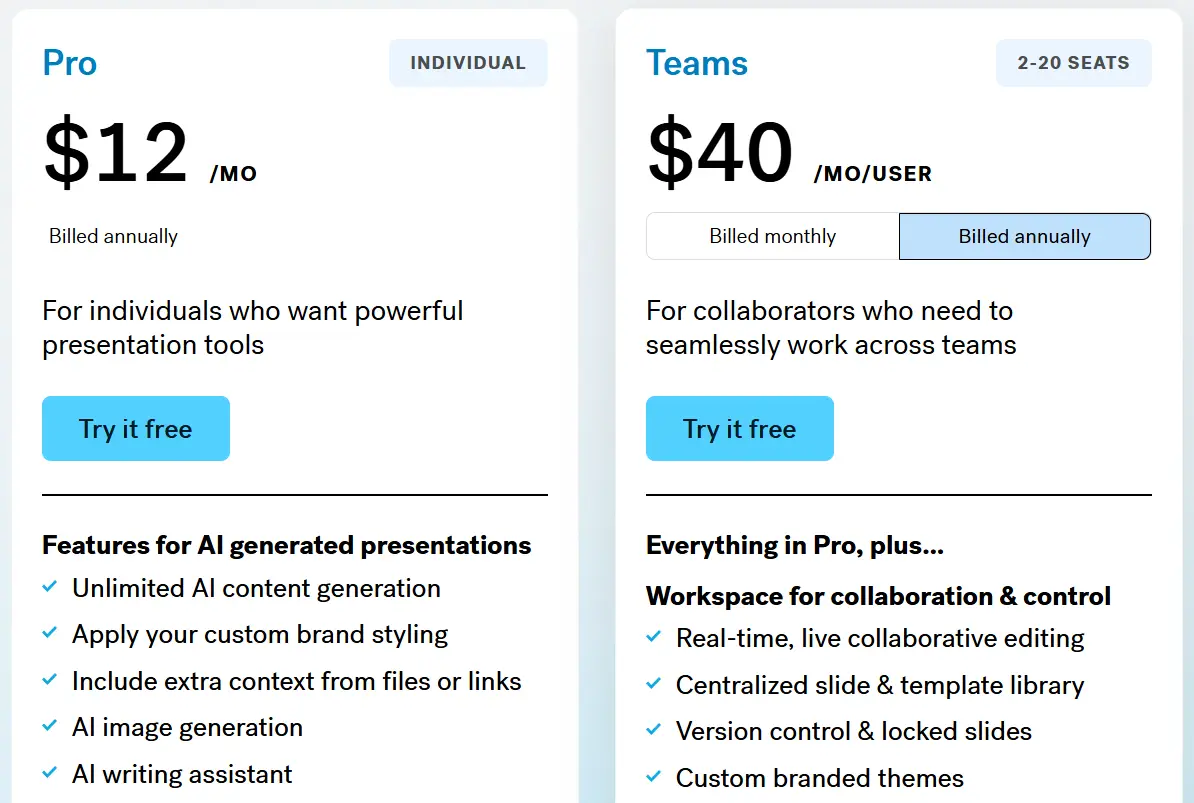Click checkmark next to Apply your custom brand styling
Screen dimensions: 1194x803
point(49,634)
